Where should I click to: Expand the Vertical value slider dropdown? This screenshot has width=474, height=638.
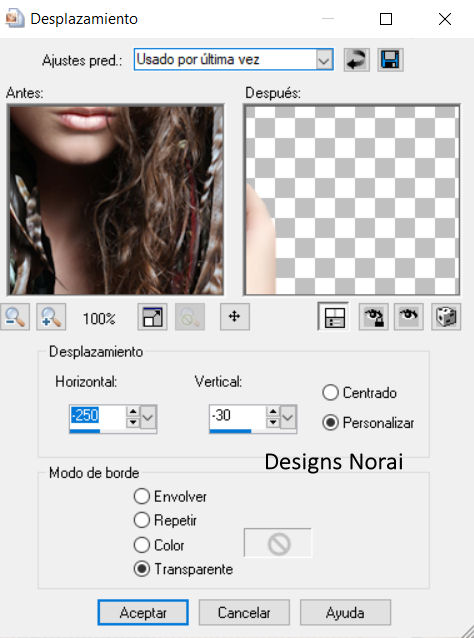pos(288,417)
